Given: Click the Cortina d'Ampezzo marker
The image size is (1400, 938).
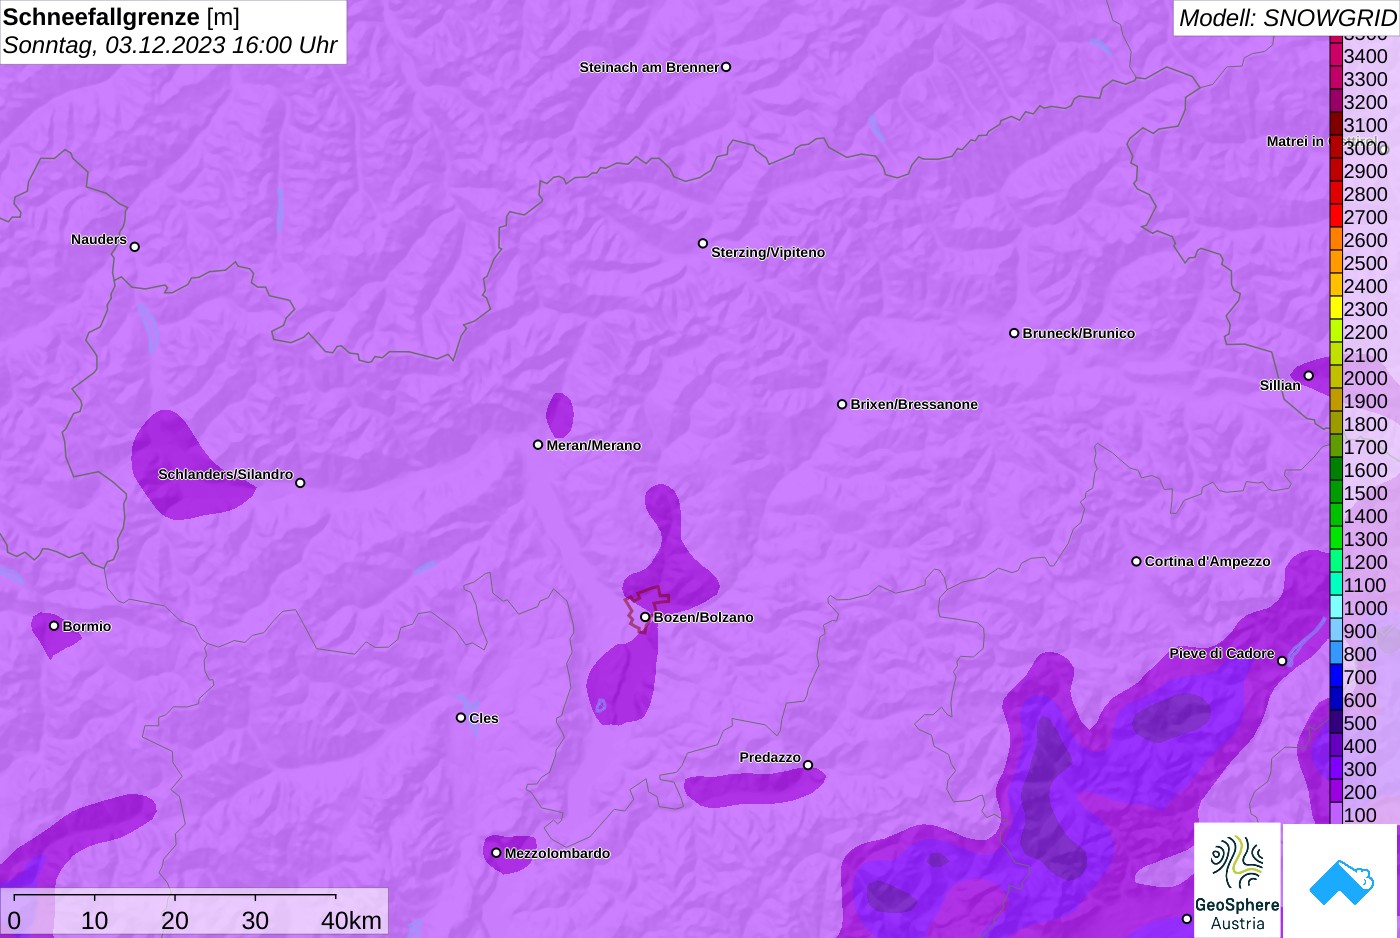Looking at the screenshot, I should coord(1136,561).
